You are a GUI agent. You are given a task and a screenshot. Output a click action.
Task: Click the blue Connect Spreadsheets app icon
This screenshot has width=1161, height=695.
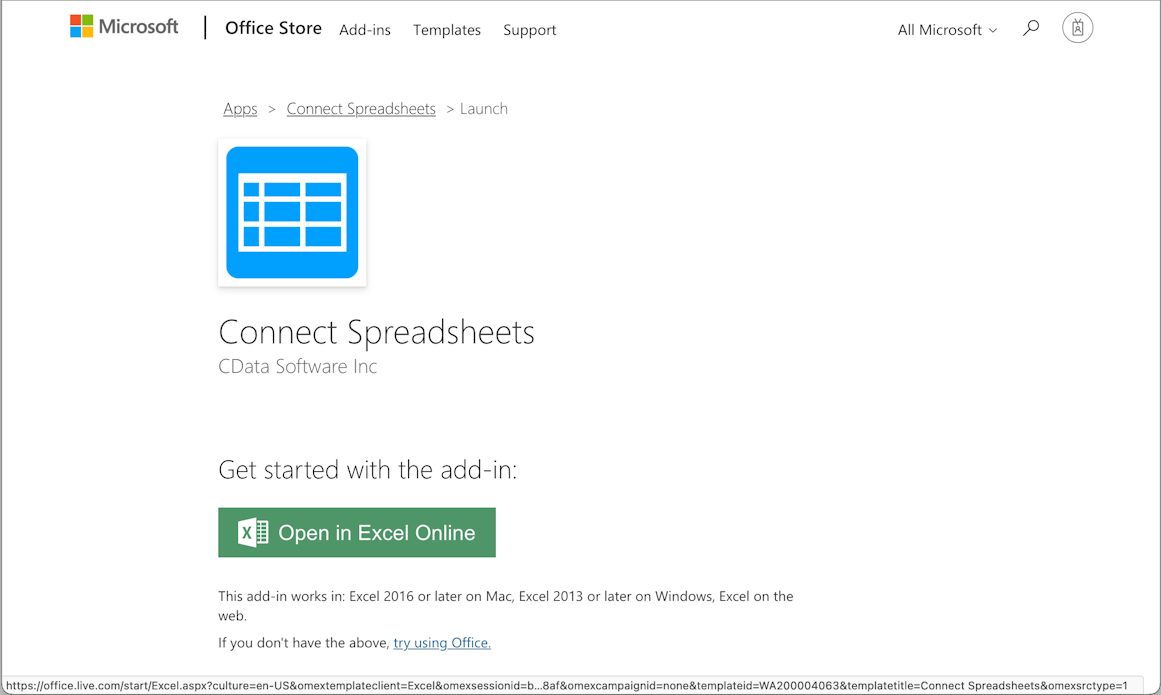coord(292,212)
